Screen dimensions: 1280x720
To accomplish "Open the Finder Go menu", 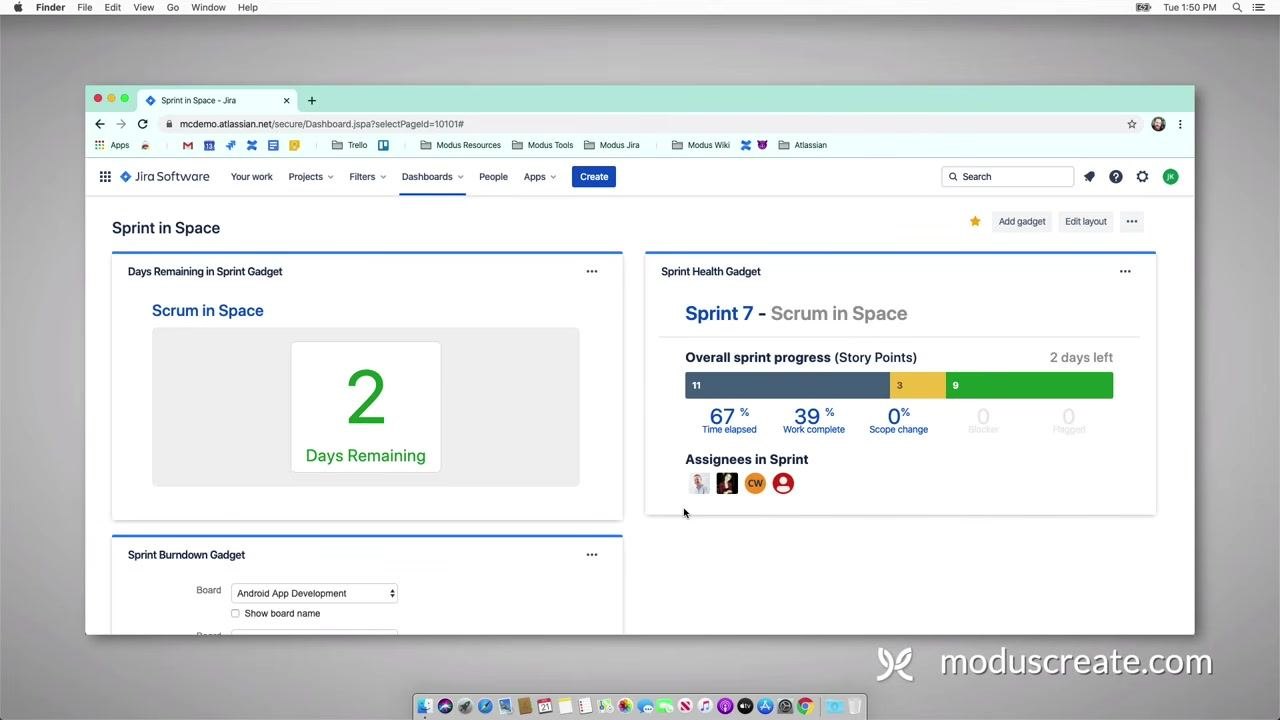I will pyautogui.click(x=173, y=7).
